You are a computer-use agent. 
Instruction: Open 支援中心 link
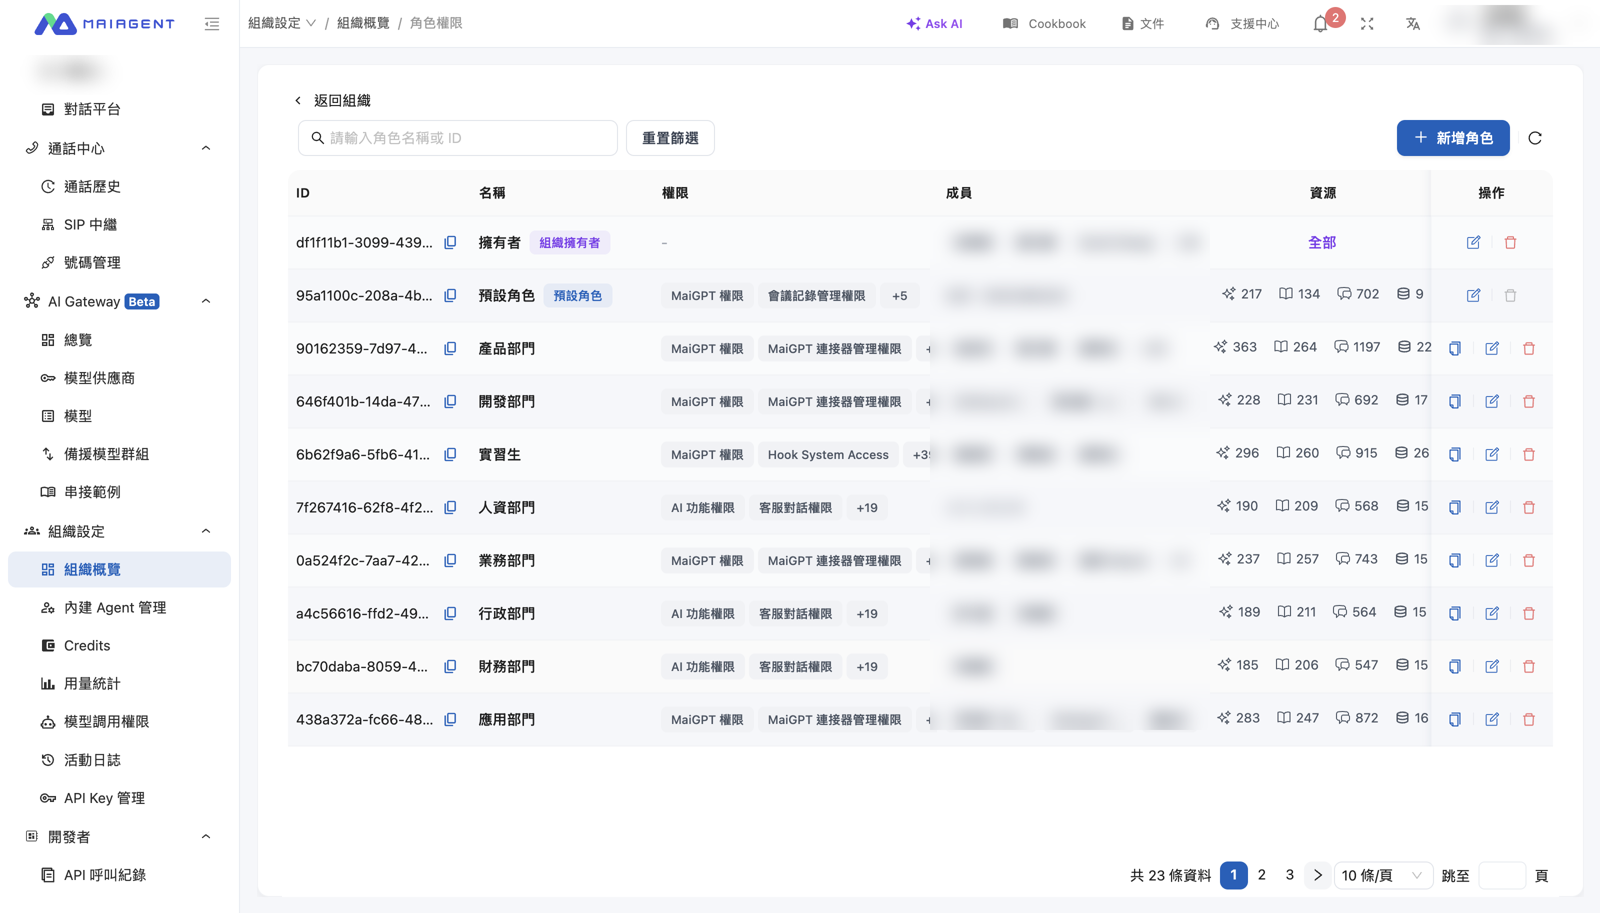[1242, 23]
